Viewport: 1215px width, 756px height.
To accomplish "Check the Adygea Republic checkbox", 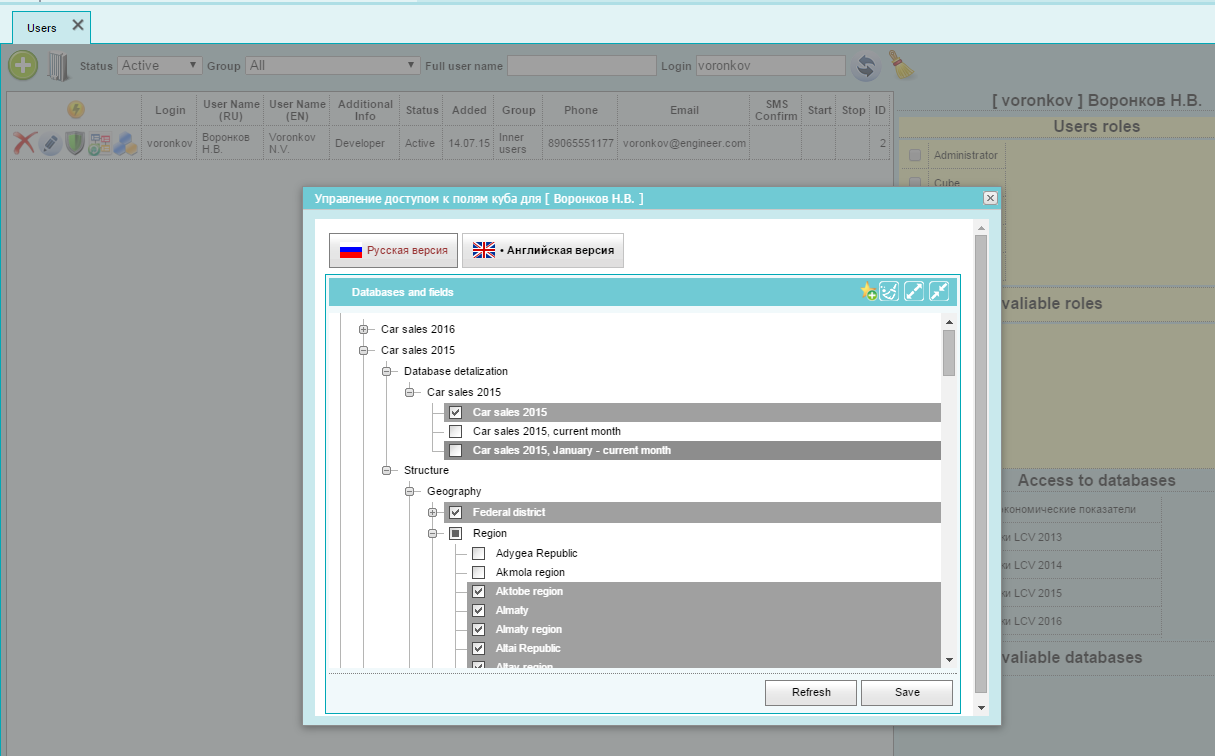I will coord(478,553).
